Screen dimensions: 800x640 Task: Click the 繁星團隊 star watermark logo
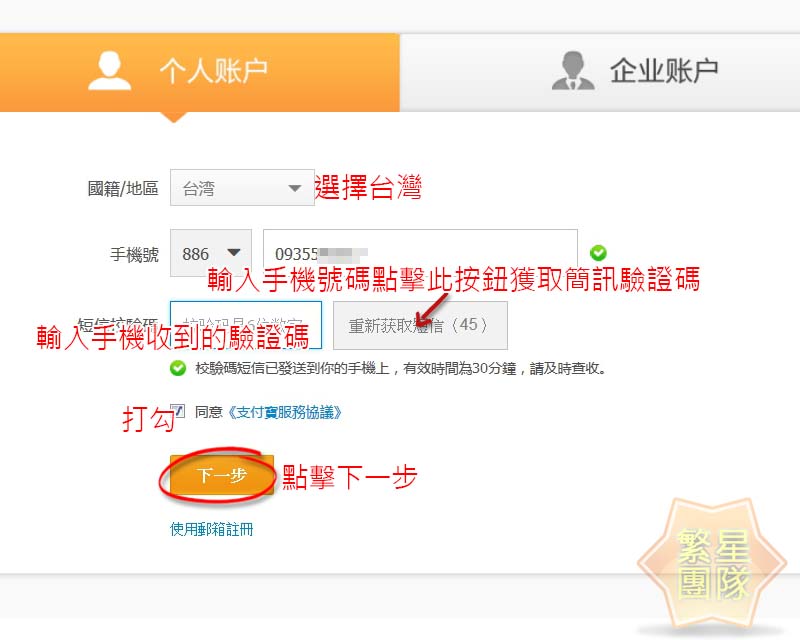click(712, 564)
